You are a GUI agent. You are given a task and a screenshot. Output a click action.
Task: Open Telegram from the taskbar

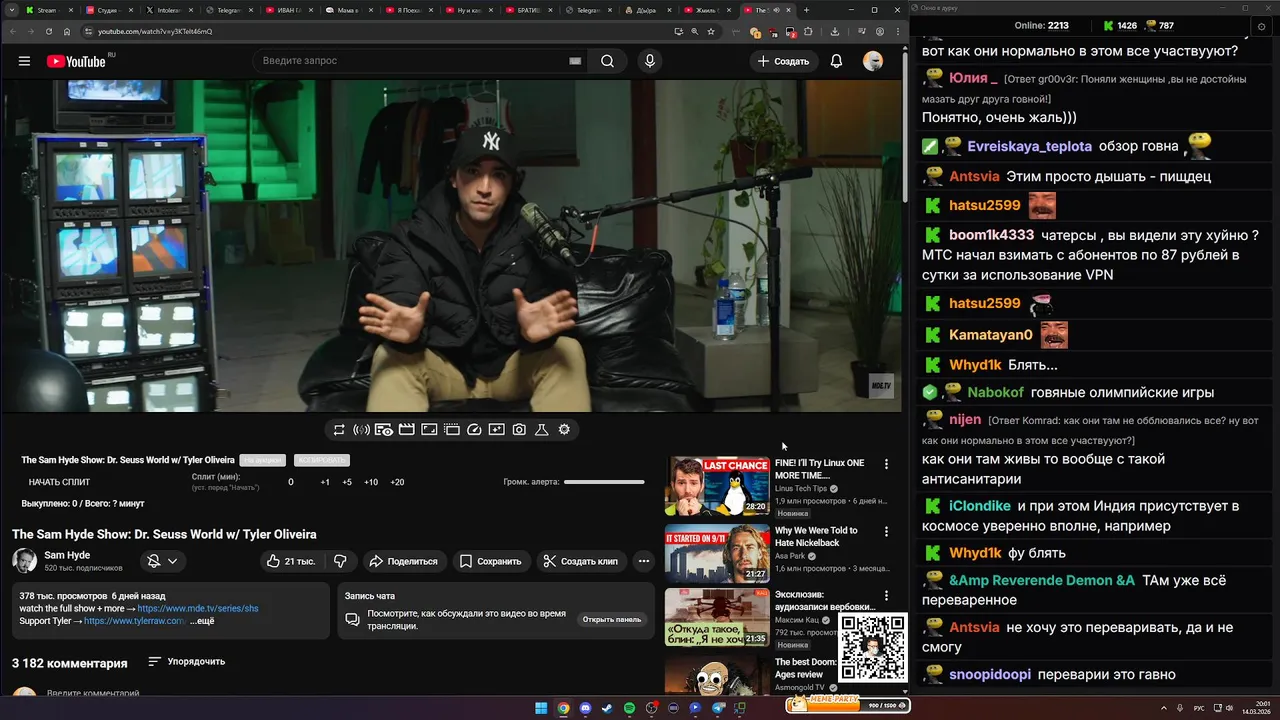[x=718, y=708]
